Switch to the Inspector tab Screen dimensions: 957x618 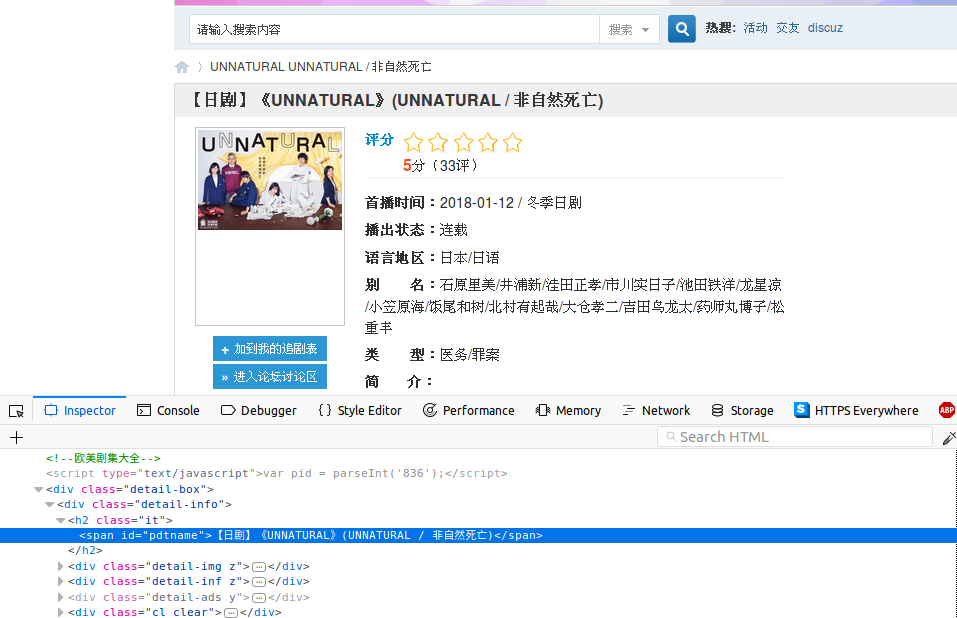coord(80,411)
